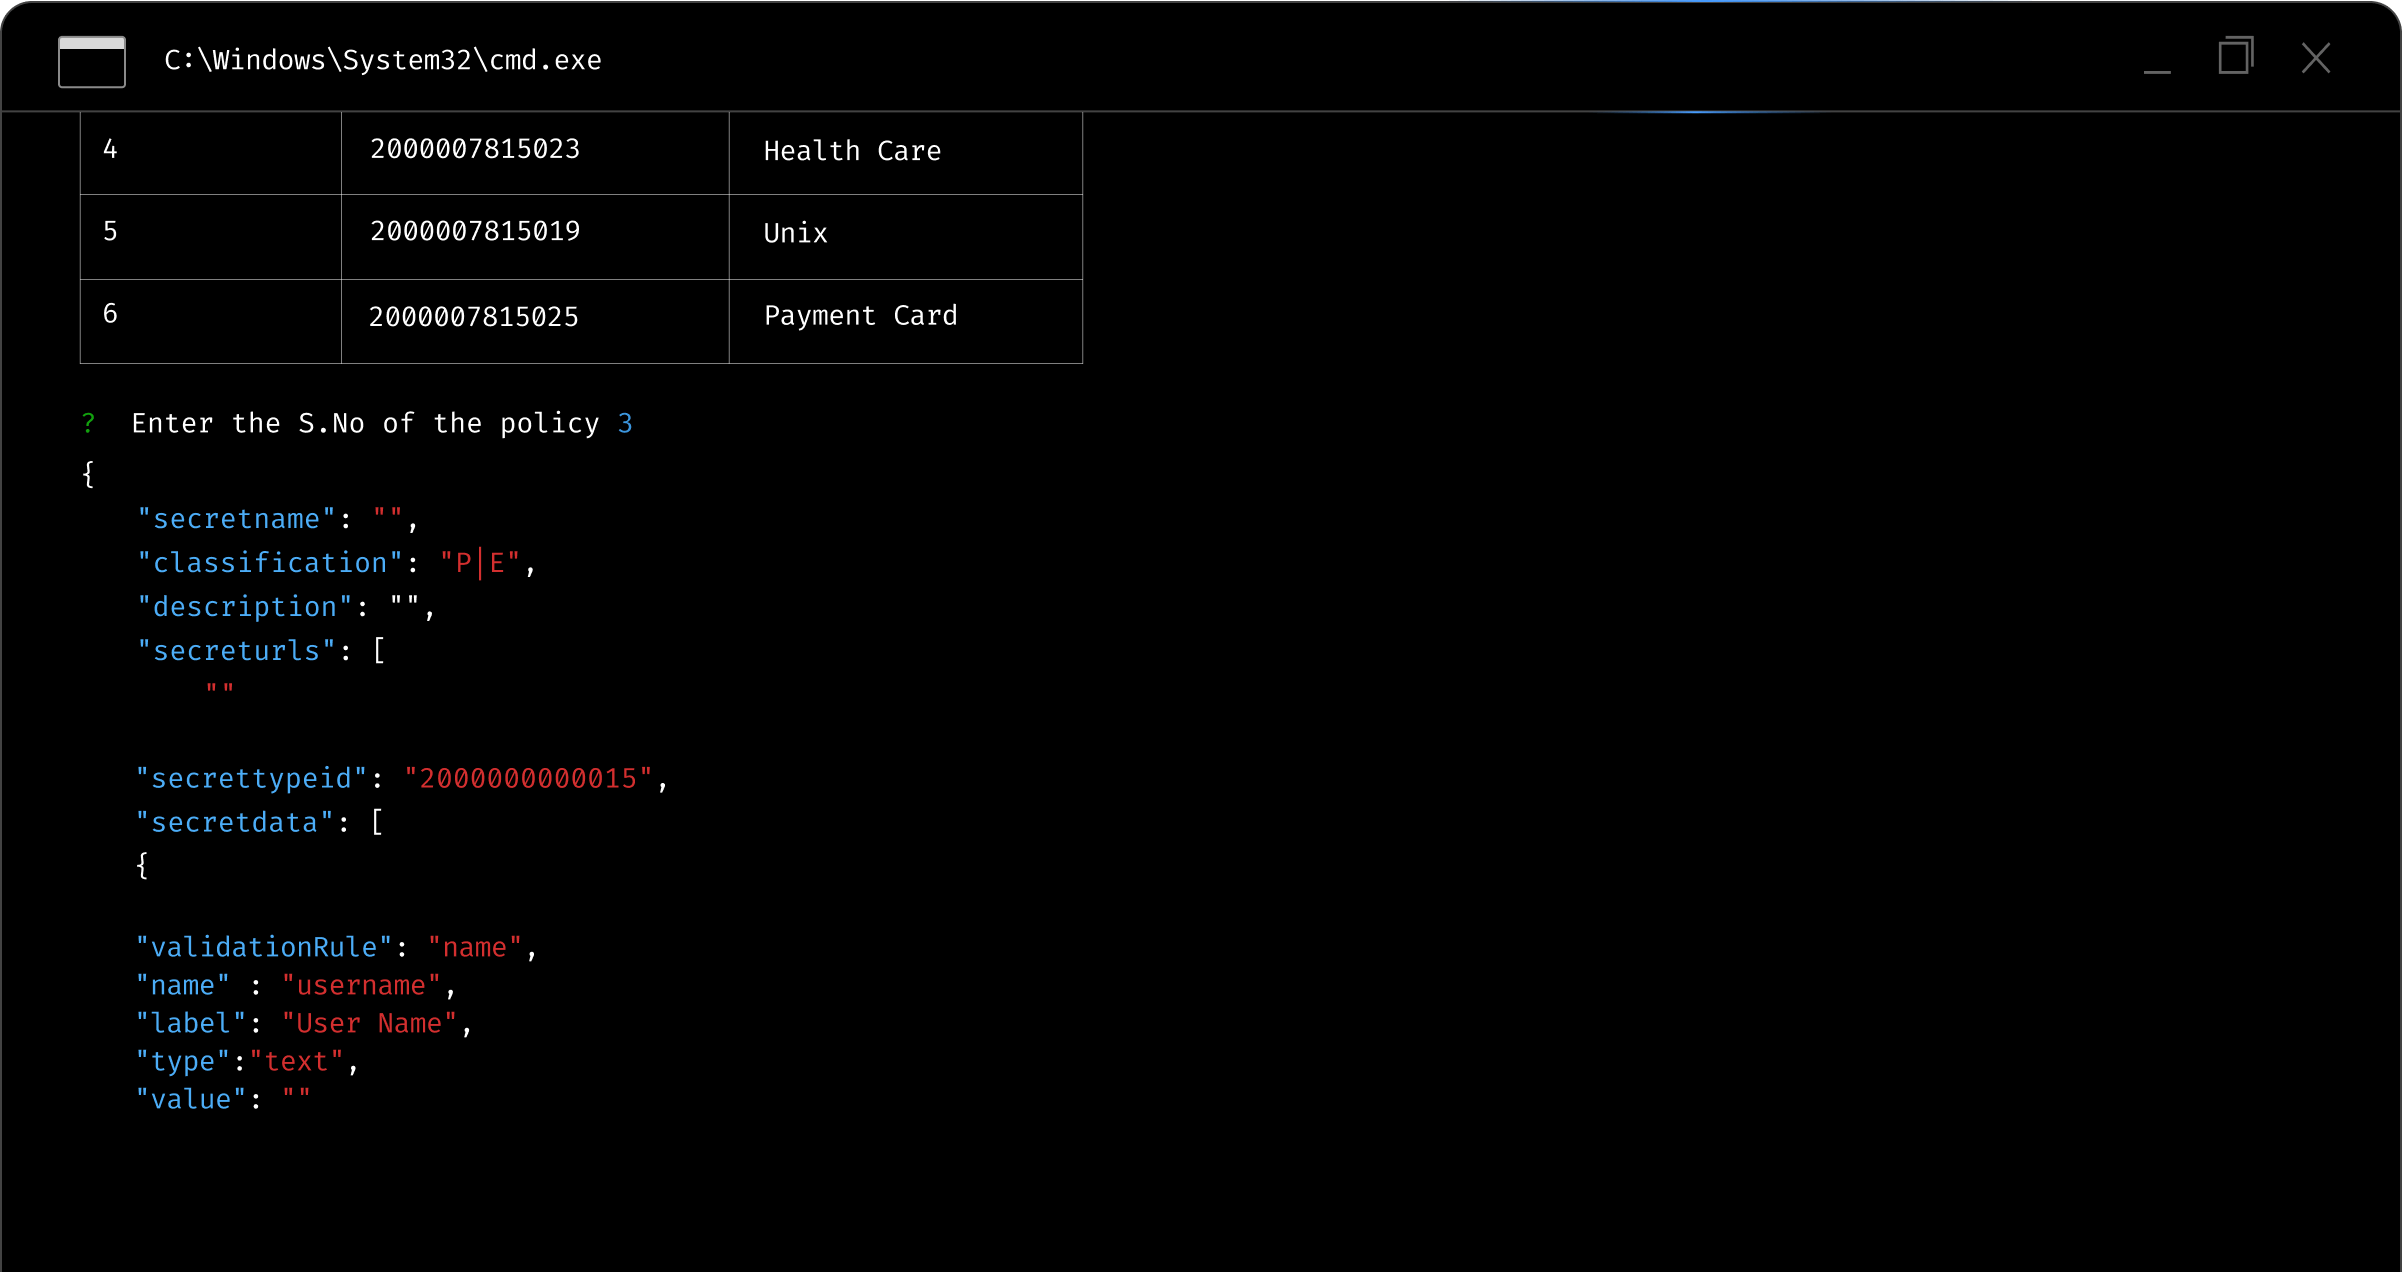2402x1272 pixels.
Task: Click the "User Name" label value
Action: point(369,1024)
